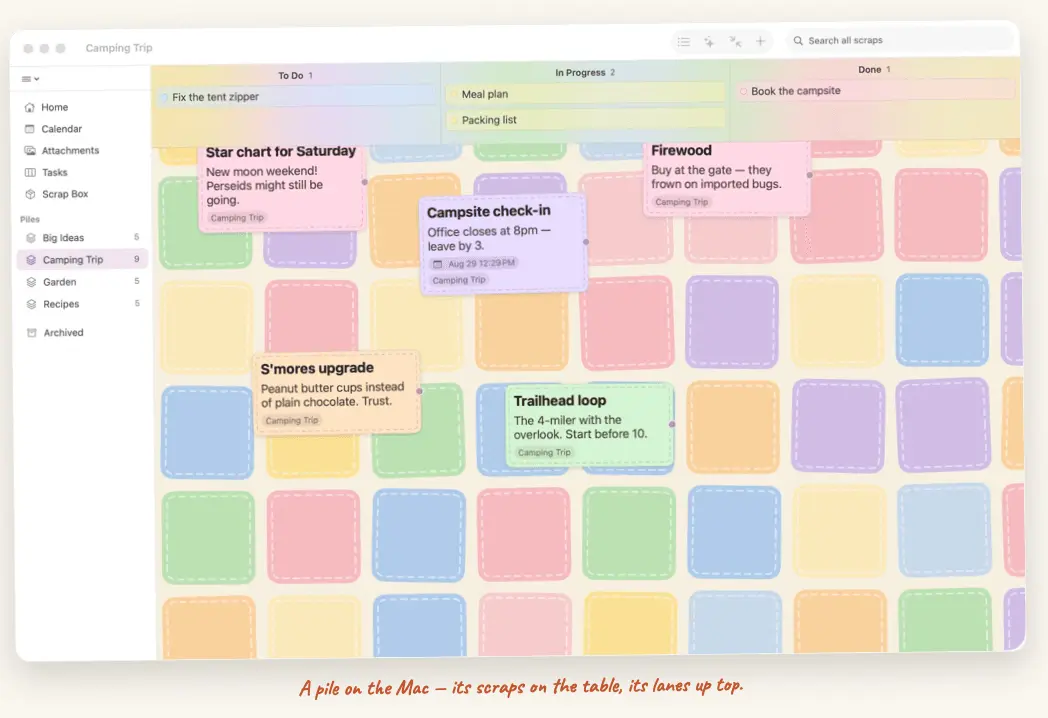
Task: Add a new scrap with the plus icon
Action: tap(761, 41)
